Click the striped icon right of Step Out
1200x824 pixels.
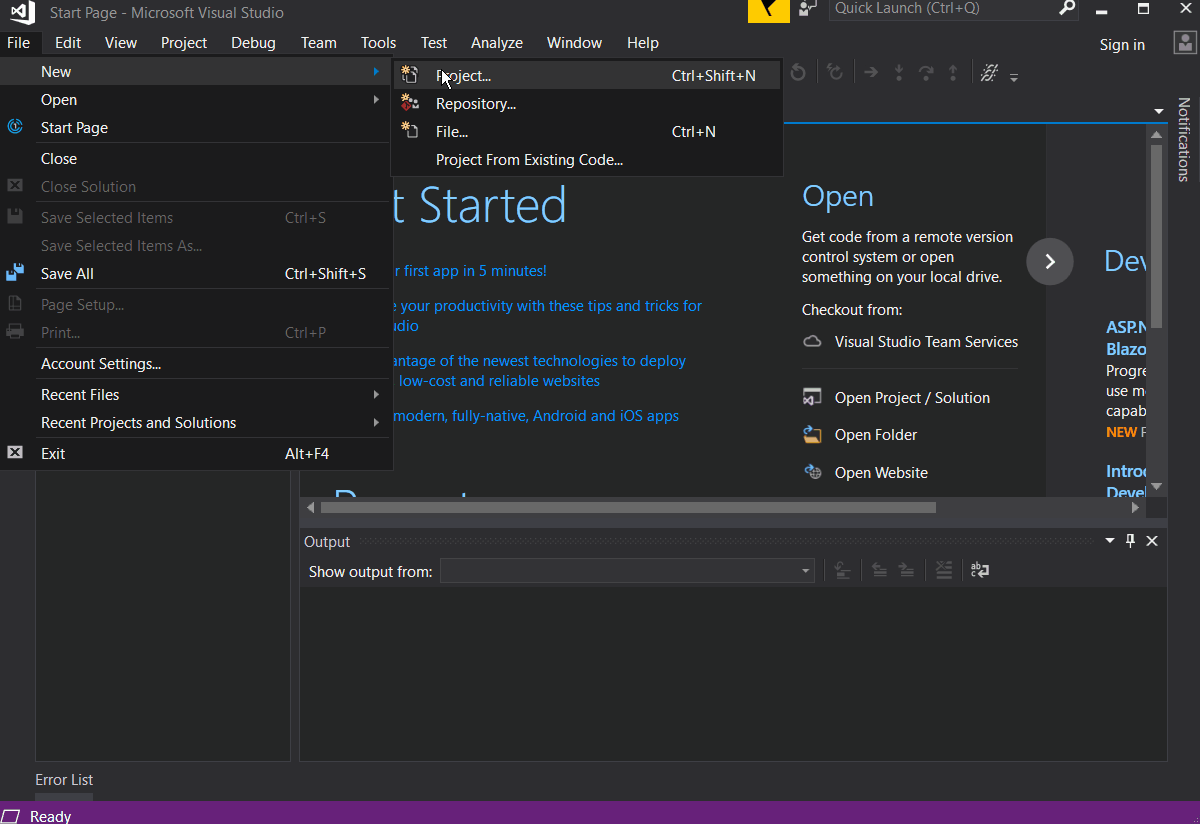point(989,72)
